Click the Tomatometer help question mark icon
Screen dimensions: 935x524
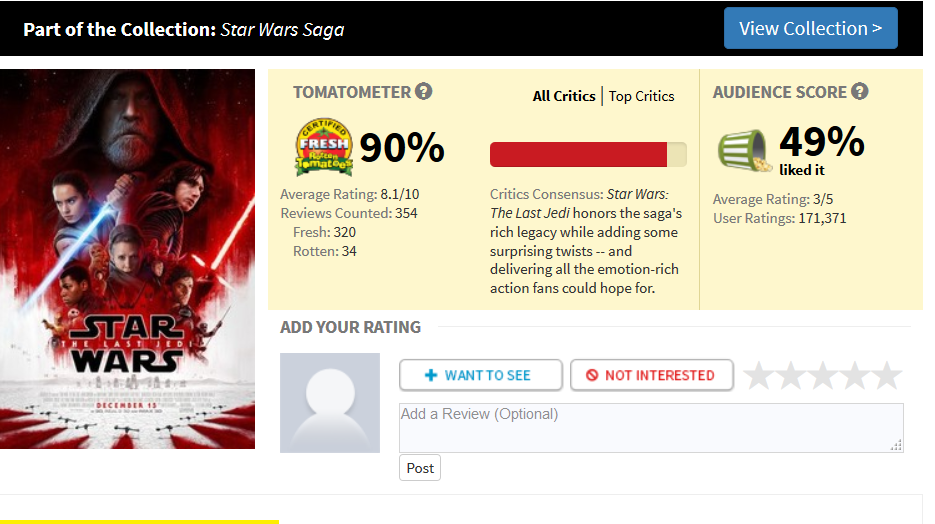click(424, 92)
